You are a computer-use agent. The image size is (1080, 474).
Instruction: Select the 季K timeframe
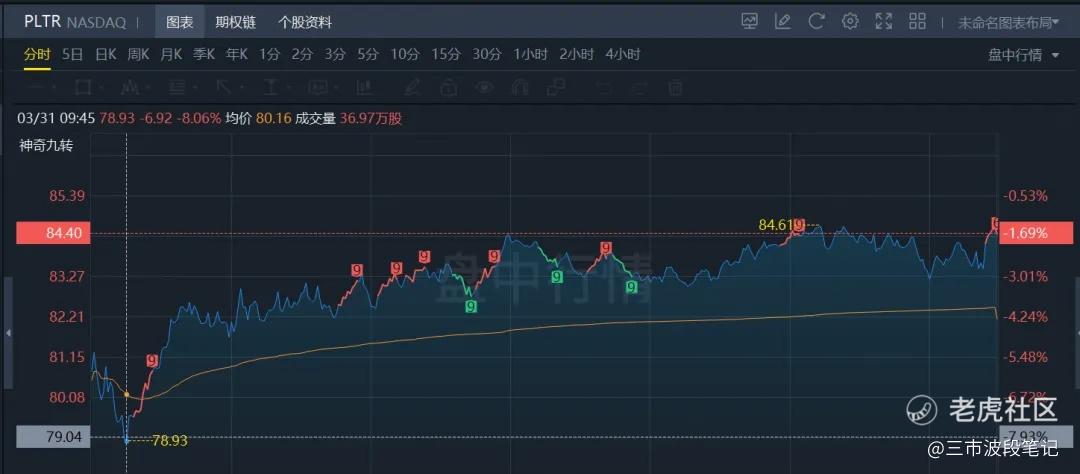click(x=203, y=54)
